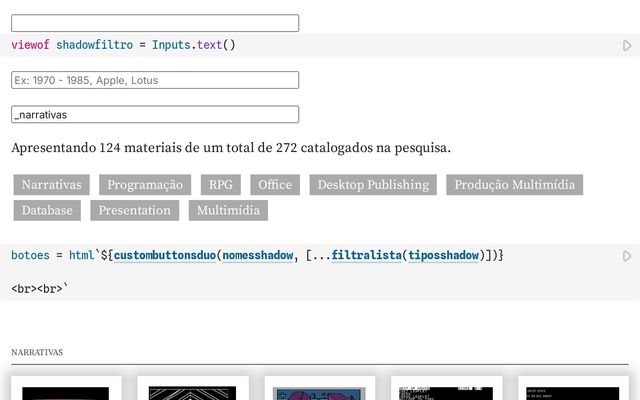This screenshot has height=400, width=640.
Task: Click the 'nomesshadow' reference in code
Action: click(x=258, y=256)
